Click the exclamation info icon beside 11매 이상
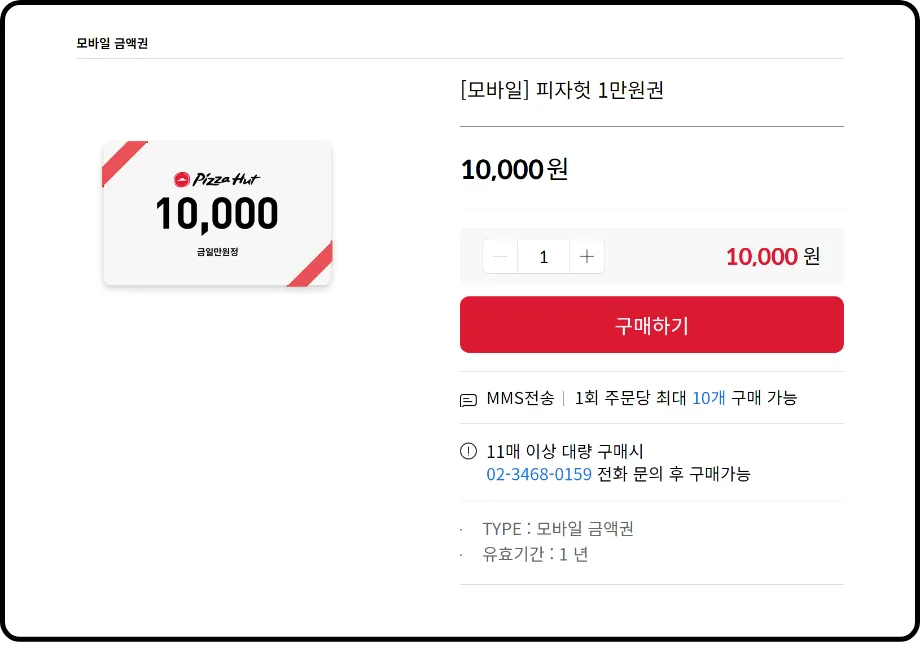Image resolution: width=920 pixels, height=650 pixels. [x=468, y=451]
